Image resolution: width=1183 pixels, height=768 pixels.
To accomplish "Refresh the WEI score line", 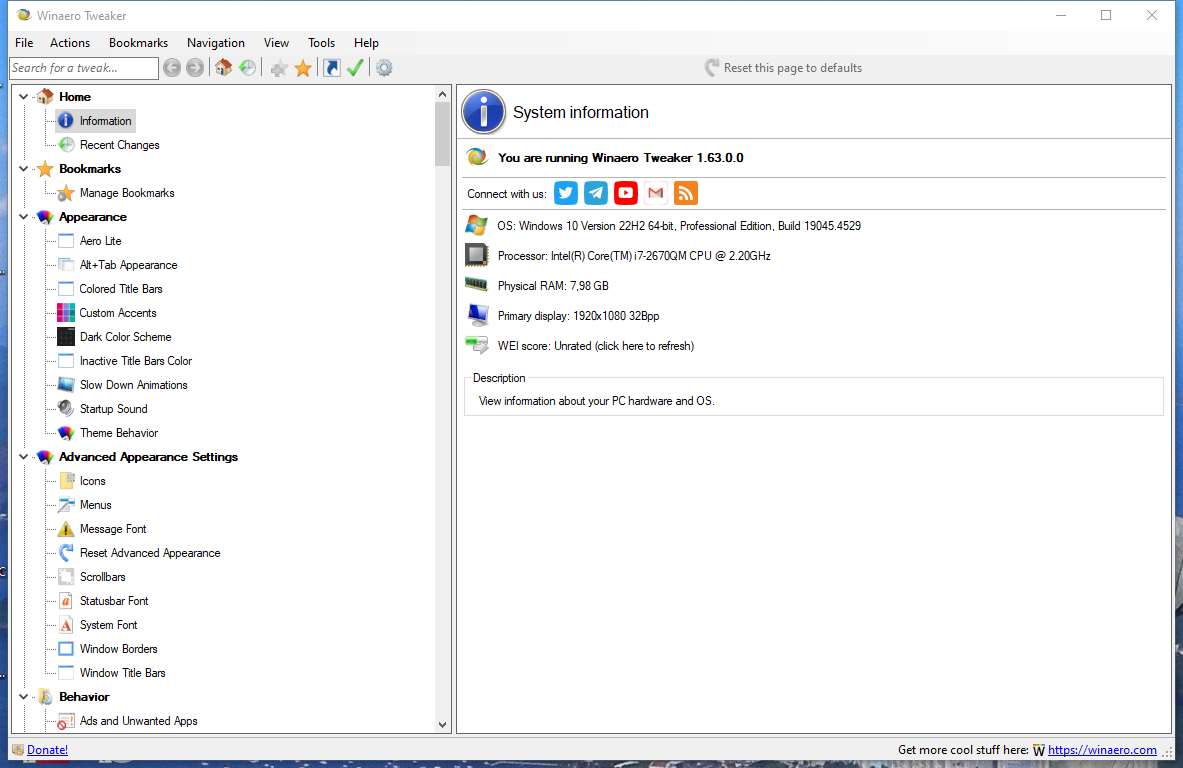I will 595,346.
